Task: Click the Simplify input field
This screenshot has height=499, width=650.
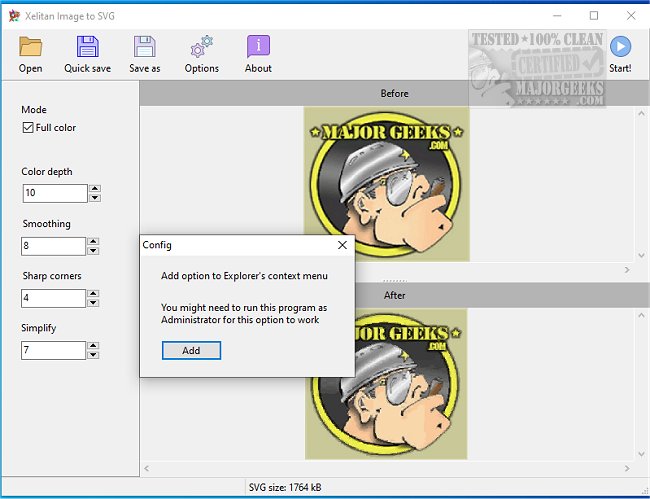Action: click(x=53, y=351)
